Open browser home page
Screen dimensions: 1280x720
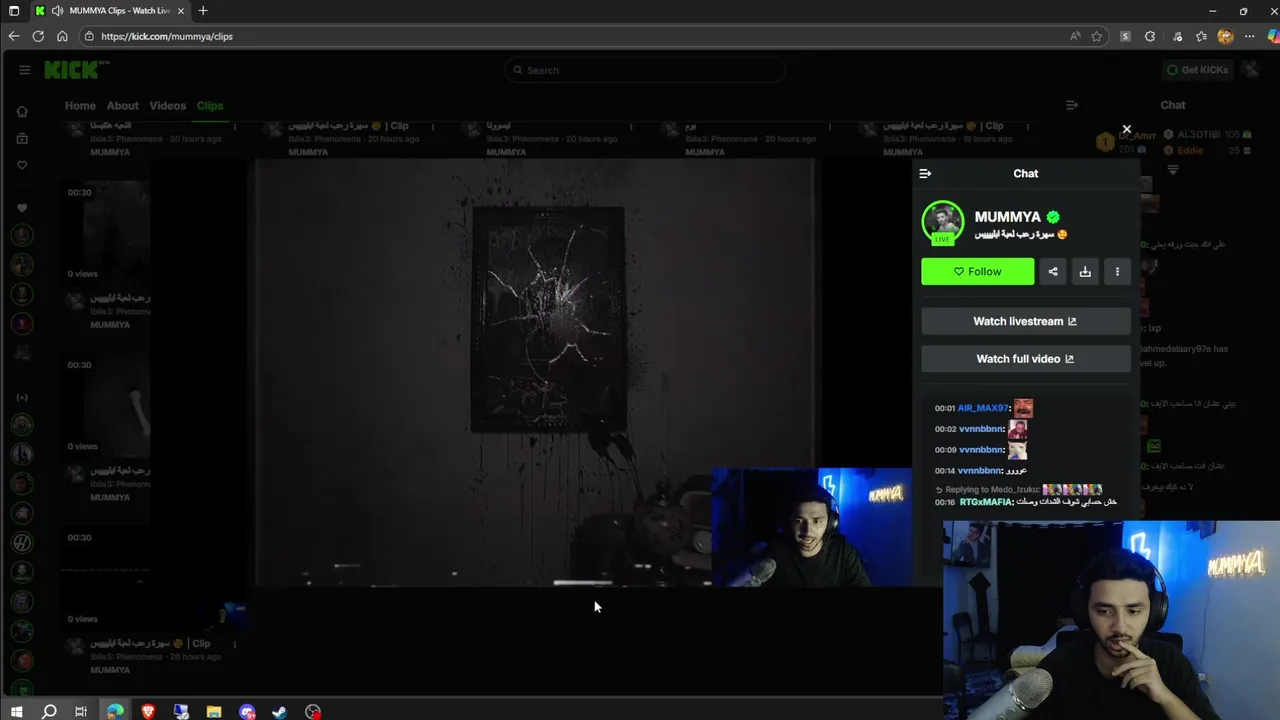[62, 36]
